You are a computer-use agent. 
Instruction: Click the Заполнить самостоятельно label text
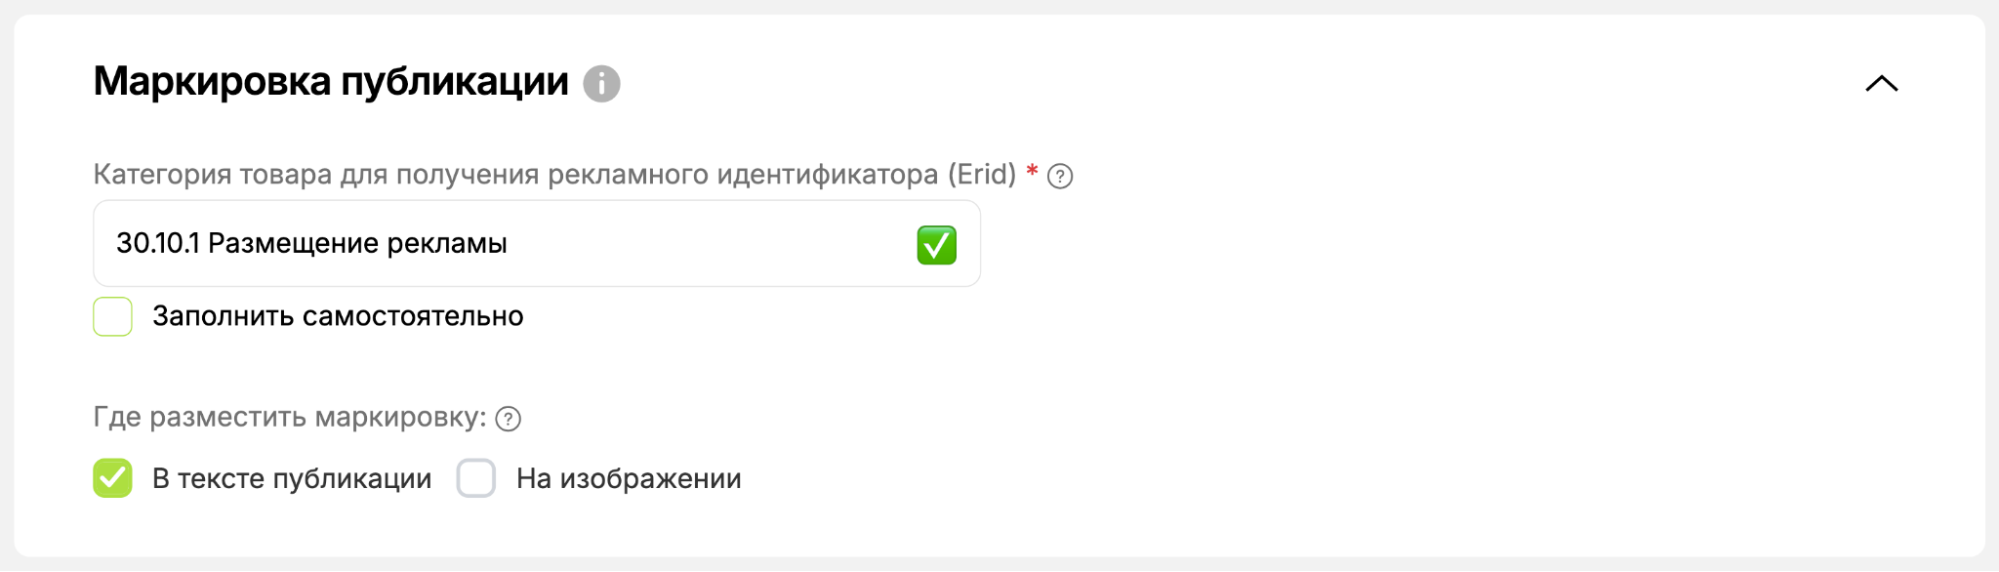pos(337,317)
